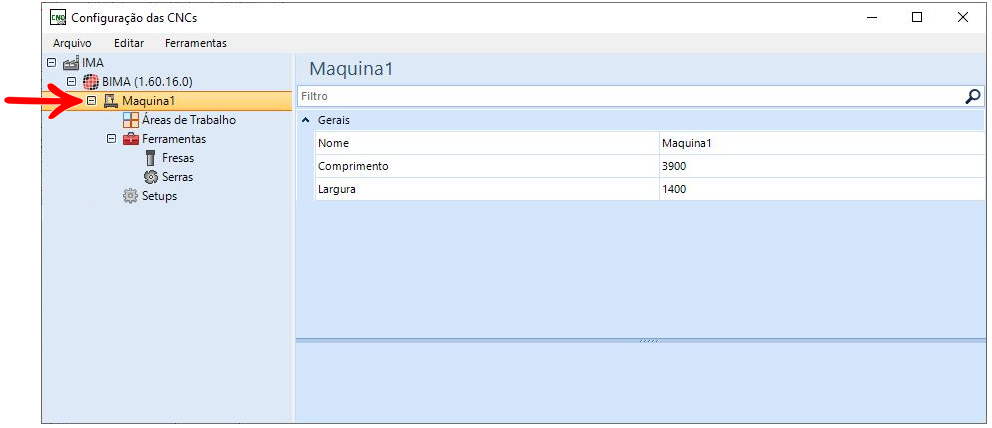Close the Configuração das CNCs window

[x=963, y=18]
